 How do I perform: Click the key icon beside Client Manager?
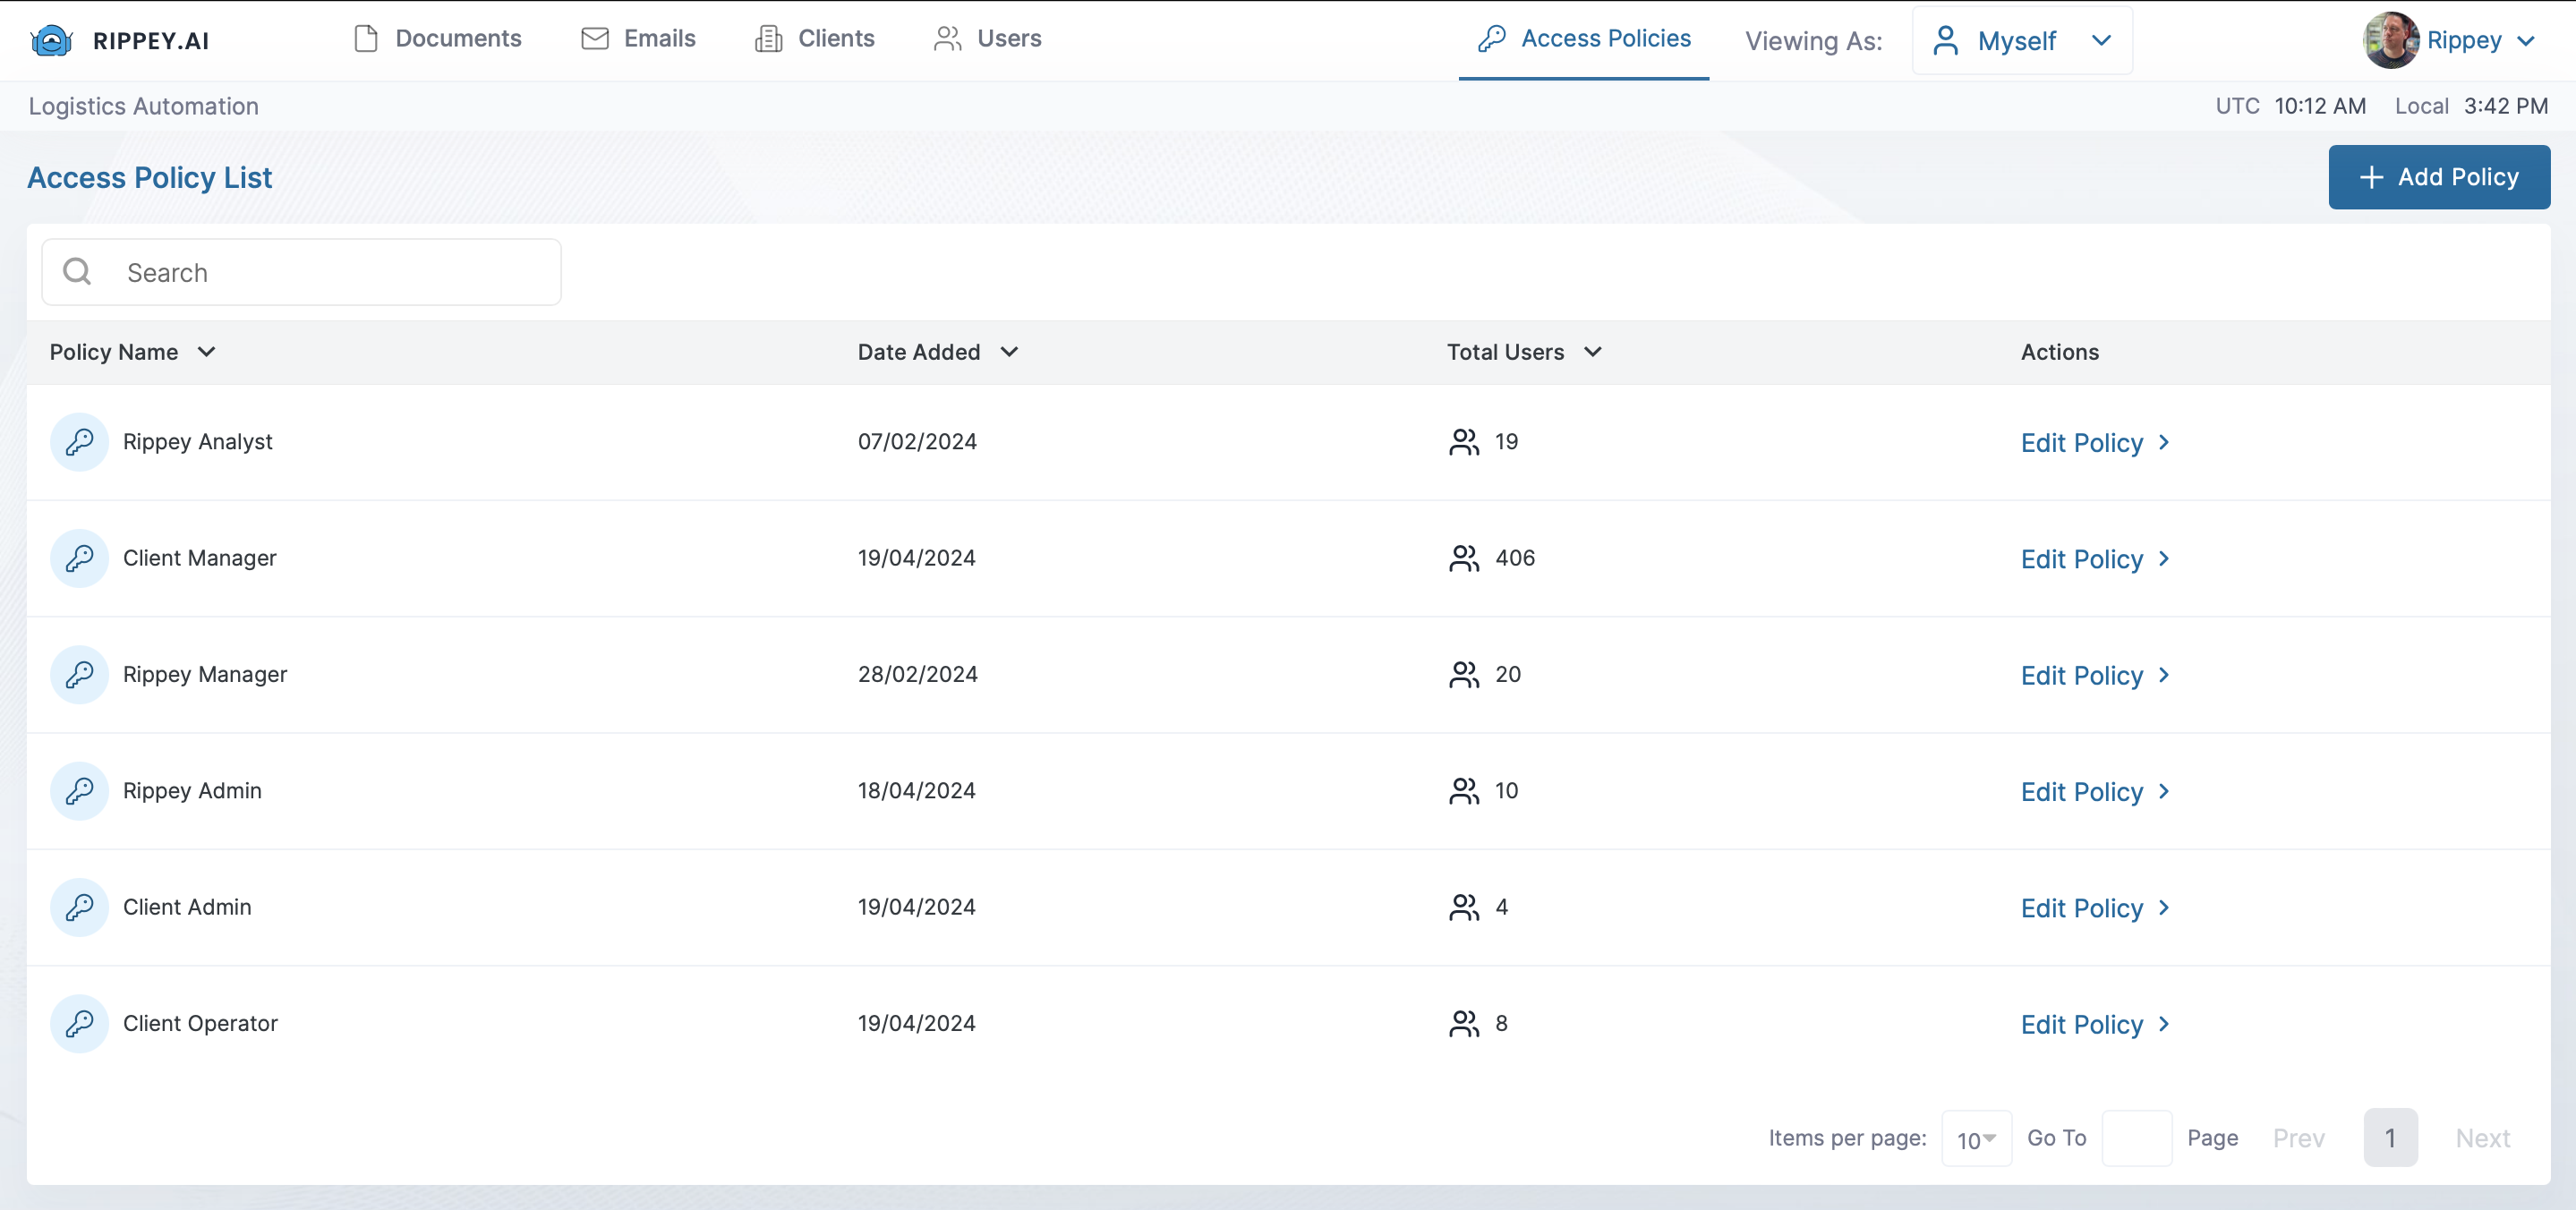80,558
